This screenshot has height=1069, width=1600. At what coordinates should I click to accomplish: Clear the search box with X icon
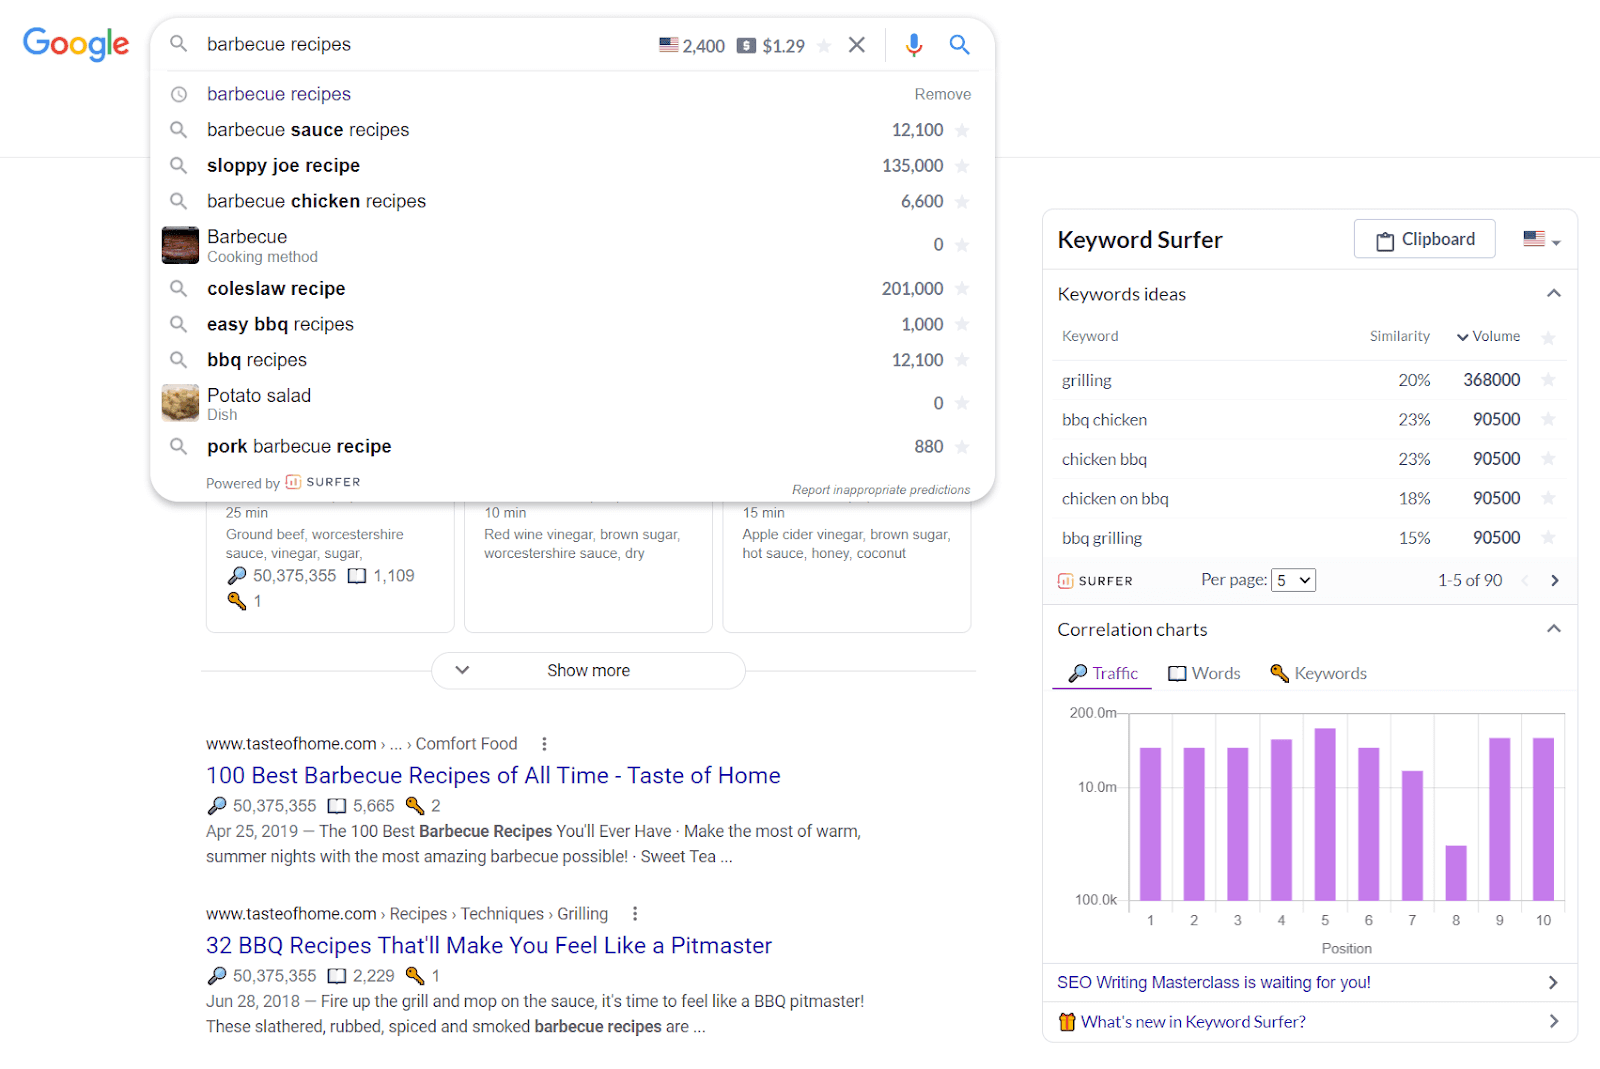[x=857, y=45]
